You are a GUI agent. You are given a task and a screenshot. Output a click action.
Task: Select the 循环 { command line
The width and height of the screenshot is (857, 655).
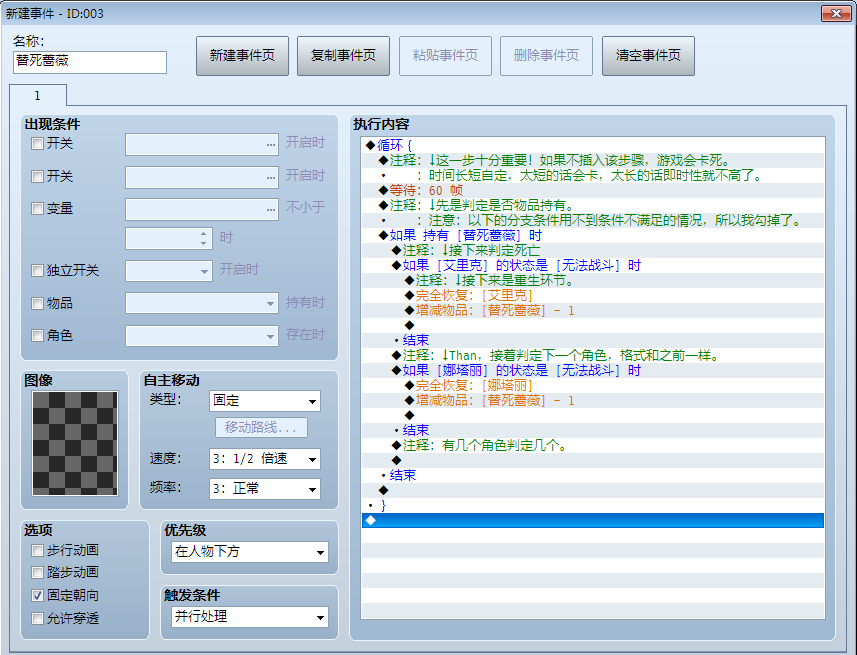[x=593, y=145]
